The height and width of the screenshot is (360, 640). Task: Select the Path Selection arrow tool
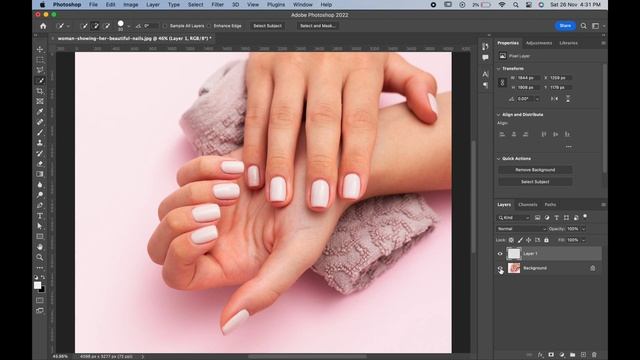[x=40, y=226]
